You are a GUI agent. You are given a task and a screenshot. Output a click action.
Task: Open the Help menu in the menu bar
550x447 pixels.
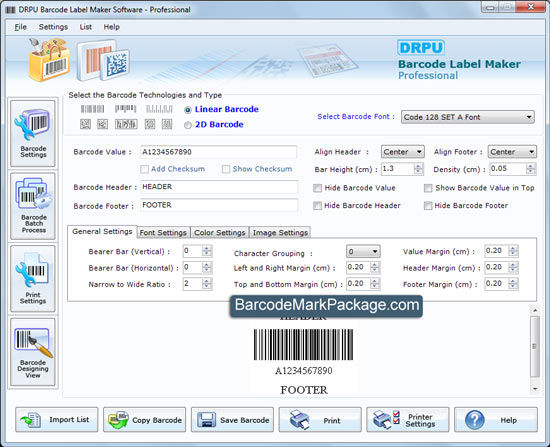[112, 27]
